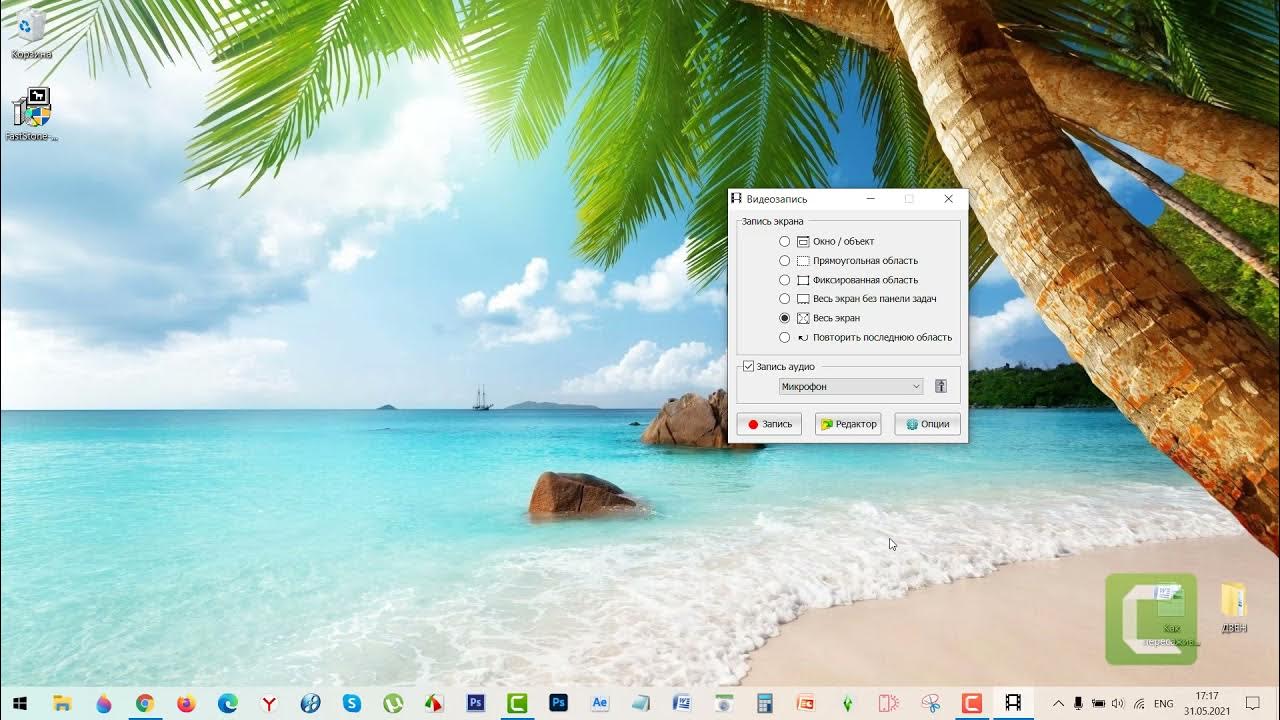Open the clock showing 17:17
The height and width of the screenshot is (720, 1280).
tap(1207, 703)
